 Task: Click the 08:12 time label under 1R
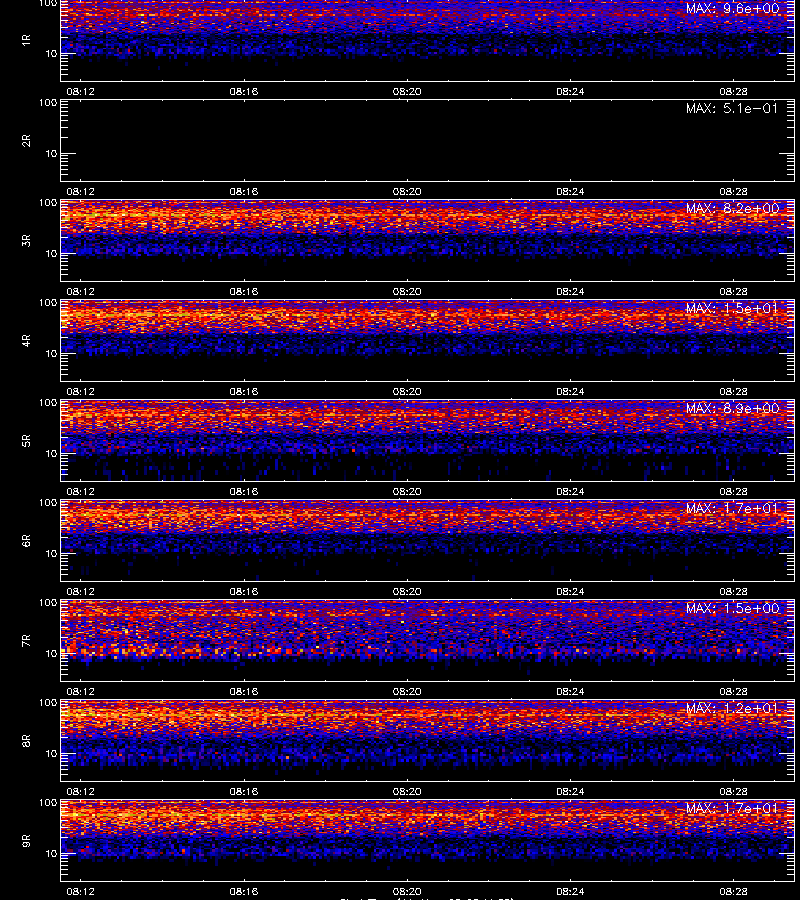point(80,91)
